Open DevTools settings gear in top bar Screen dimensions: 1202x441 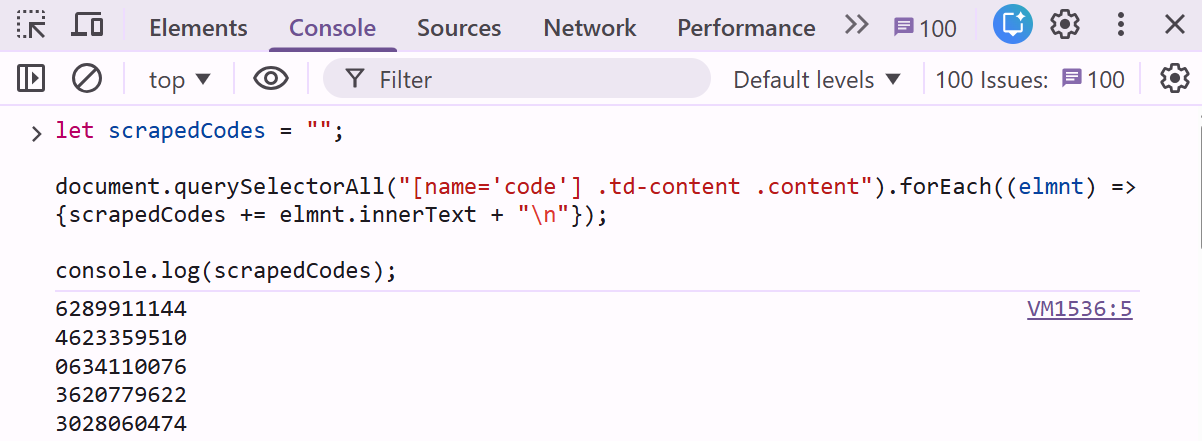[1065, 26]
